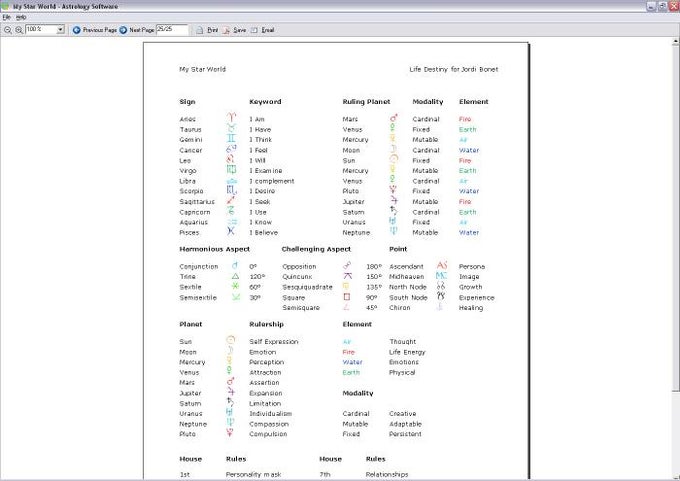Click the North Node symbol
Viewport: 680px width, 481px height.
[x=441, y=286]
